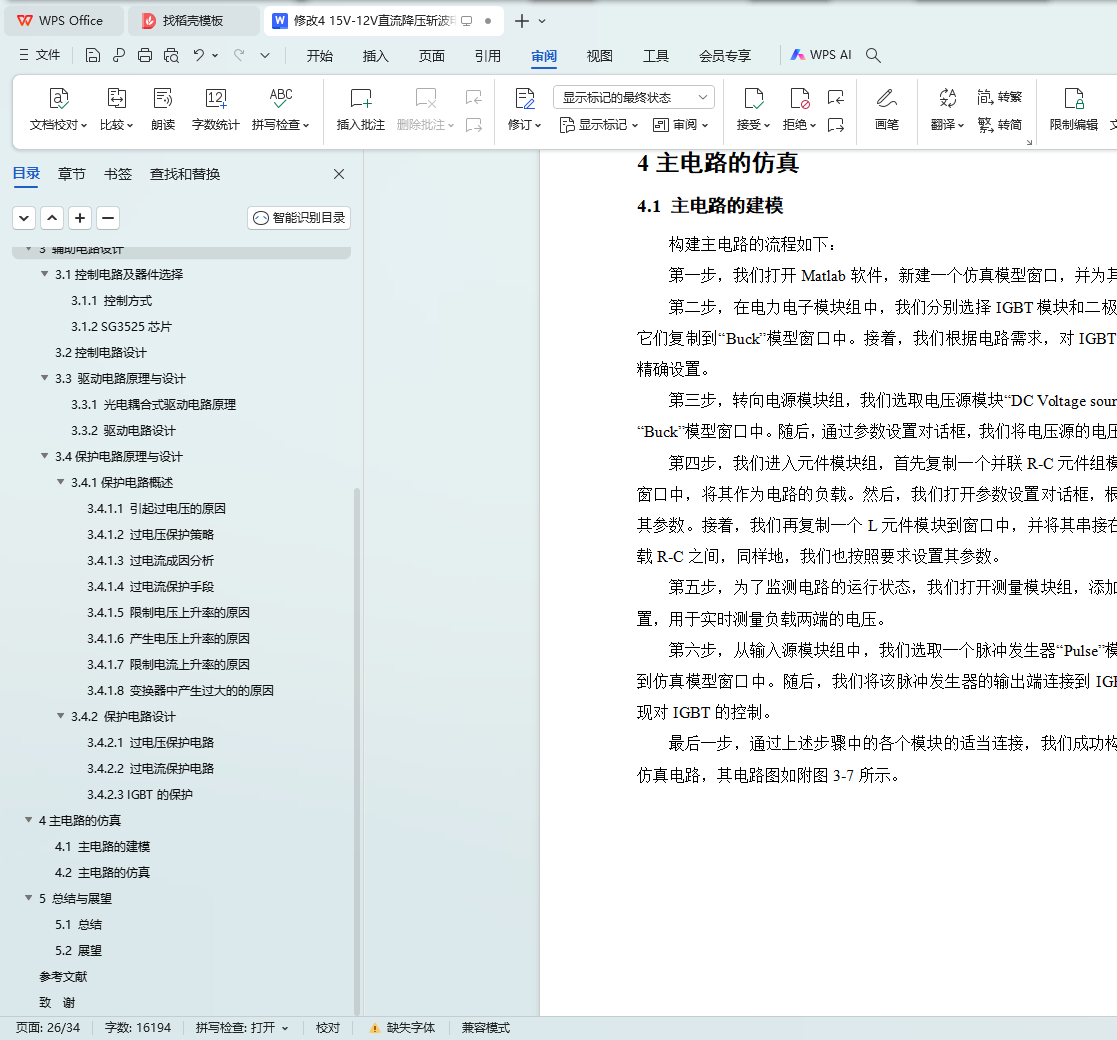Collapse levels with the up-chevron button

52,218
